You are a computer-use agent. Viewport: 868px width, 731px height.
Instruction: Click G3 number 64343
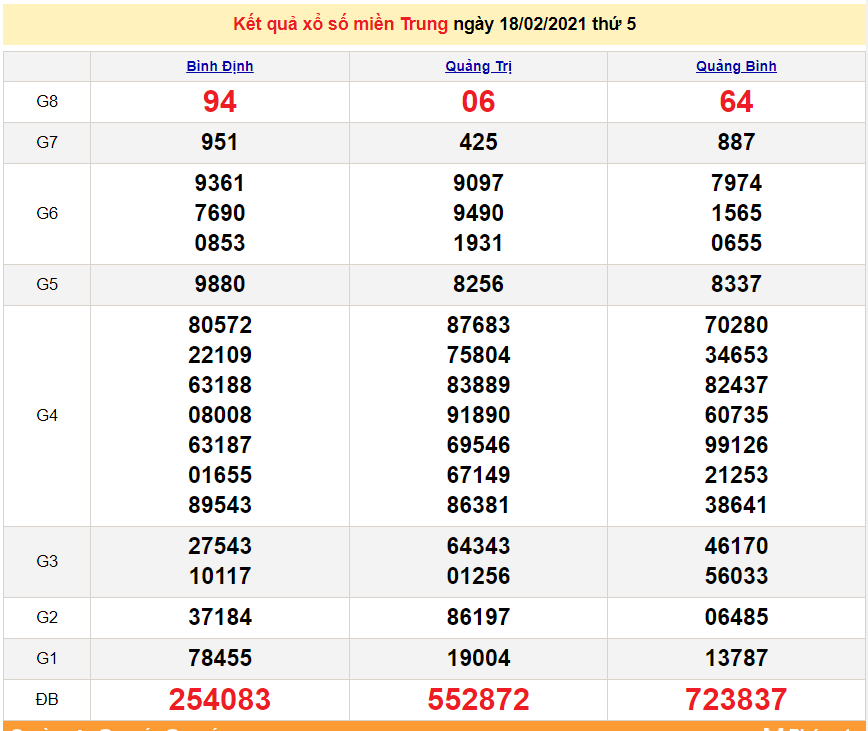pyautogui.click(x=478, y=546)
